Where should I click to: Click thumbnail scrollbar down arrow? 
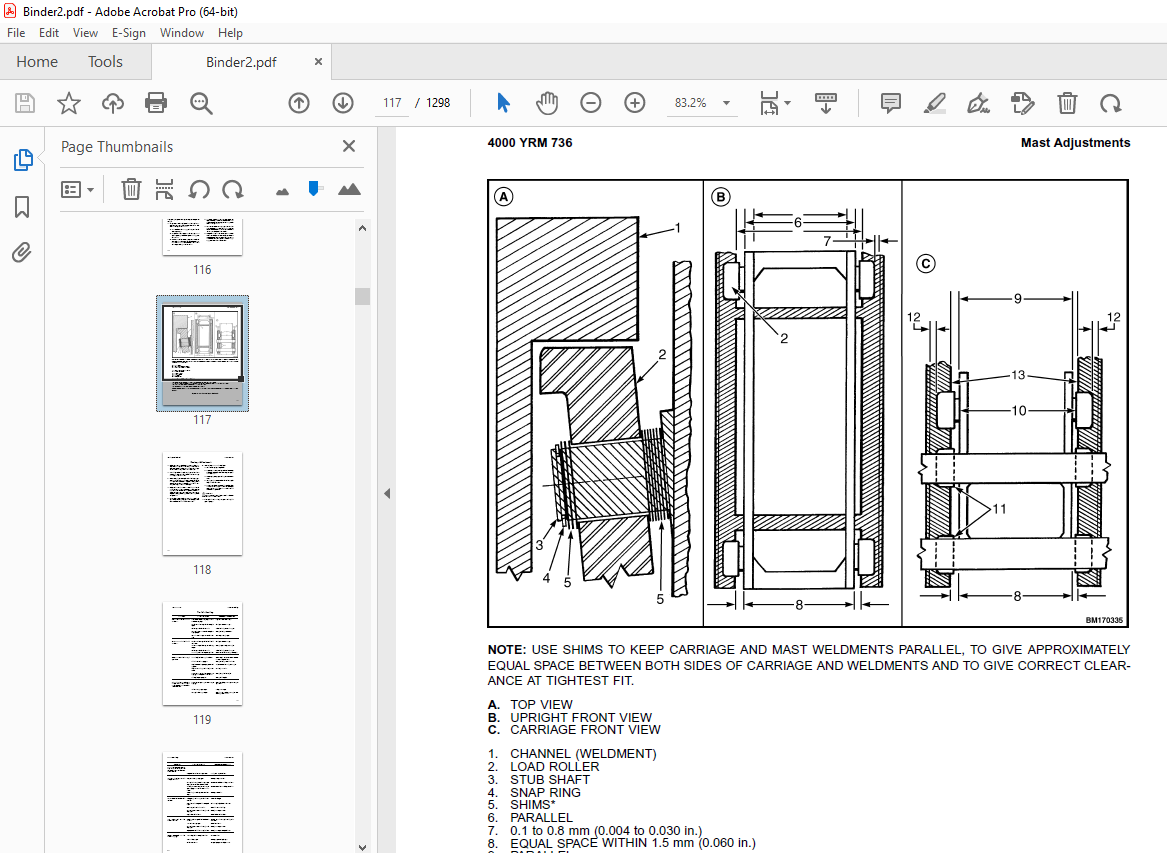362,846
